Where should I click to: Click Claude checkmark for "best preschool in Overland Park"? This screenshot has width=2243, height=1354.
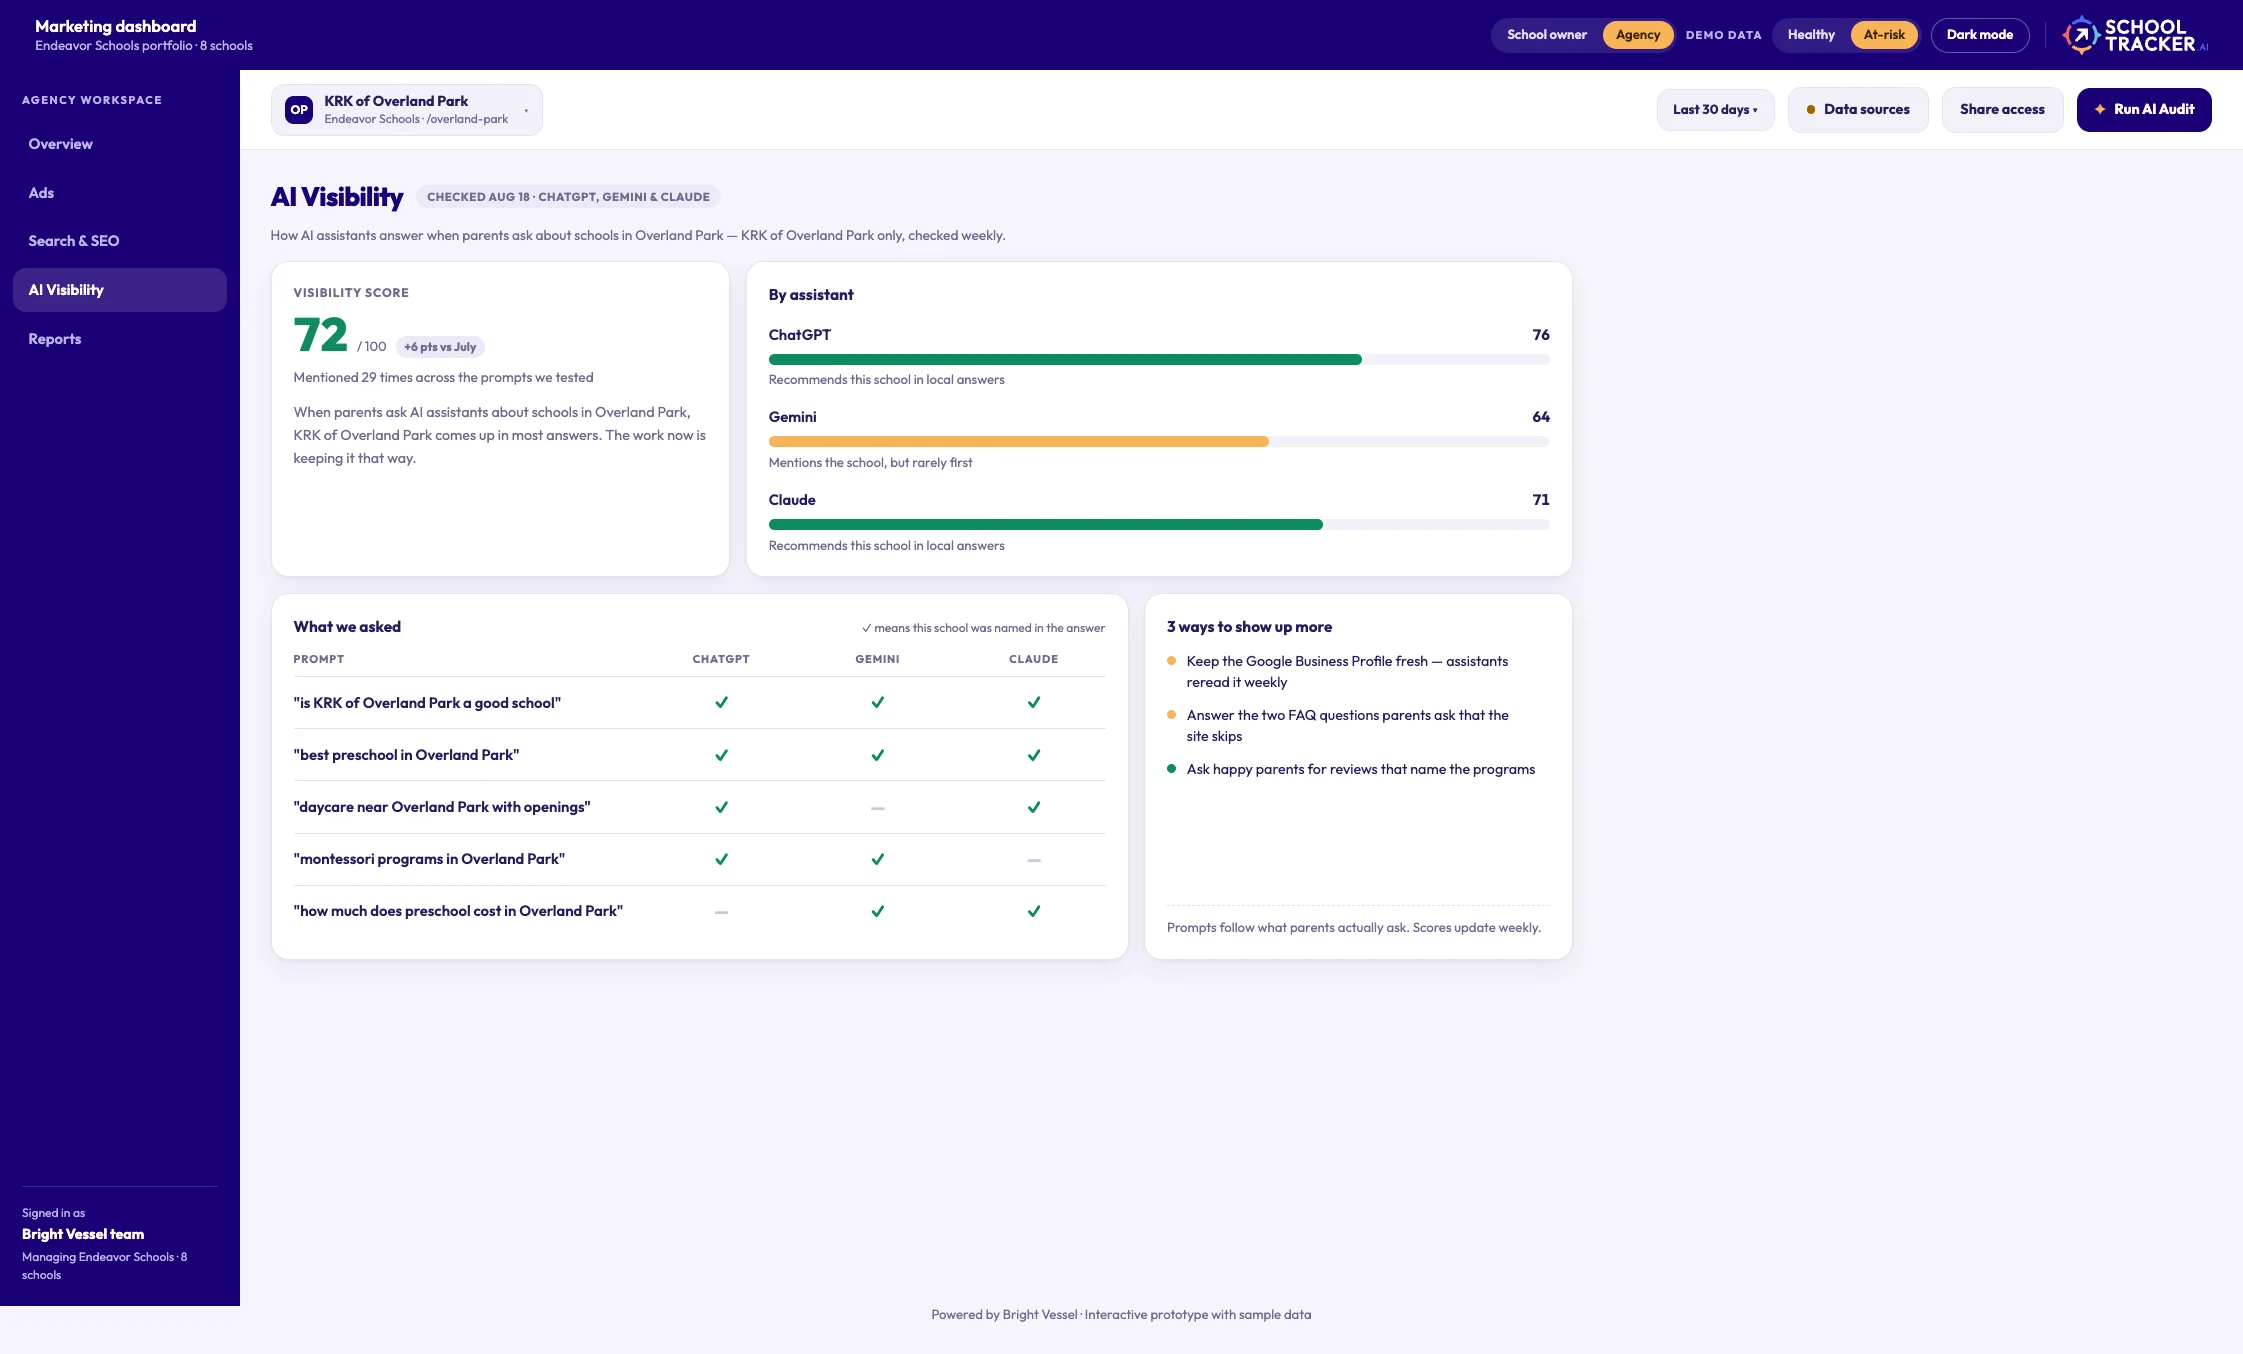[x=1034, y=755]
